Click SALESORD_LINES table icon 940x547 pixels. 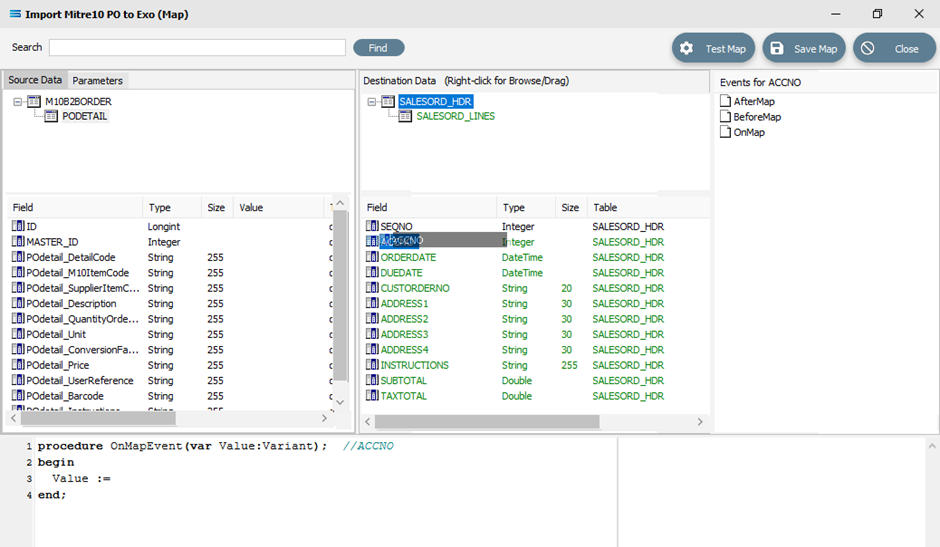tap(405, 116)
